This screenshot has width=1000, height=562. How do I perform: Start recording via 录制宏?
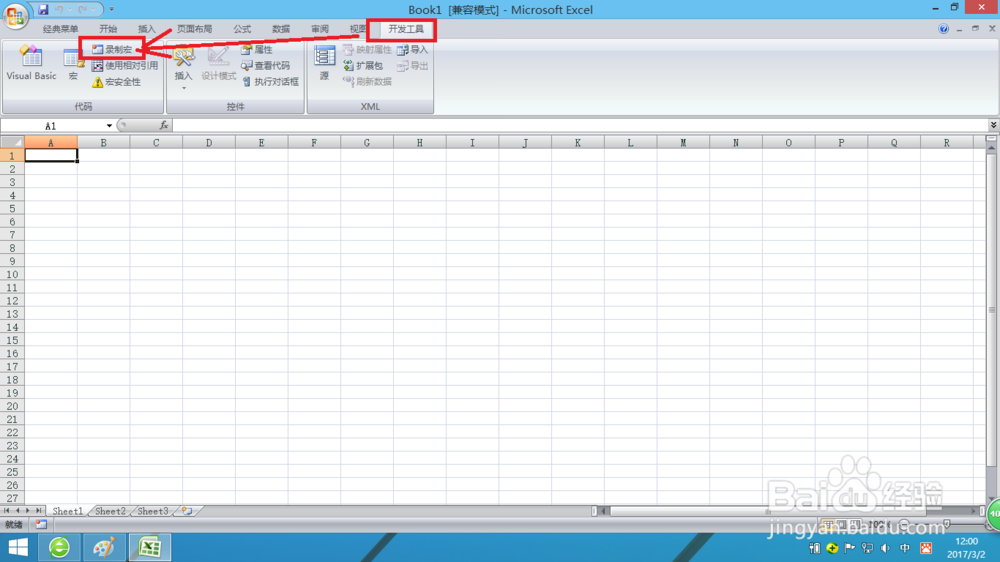click(x=112, y=49)
